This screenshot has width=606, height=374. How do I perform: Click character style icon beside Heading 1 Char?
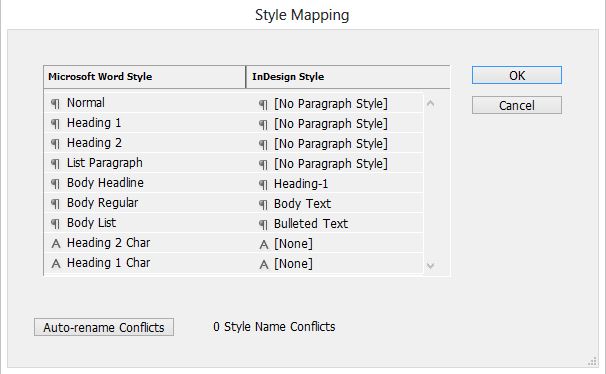pyautogui.click(x=56, y=264)
